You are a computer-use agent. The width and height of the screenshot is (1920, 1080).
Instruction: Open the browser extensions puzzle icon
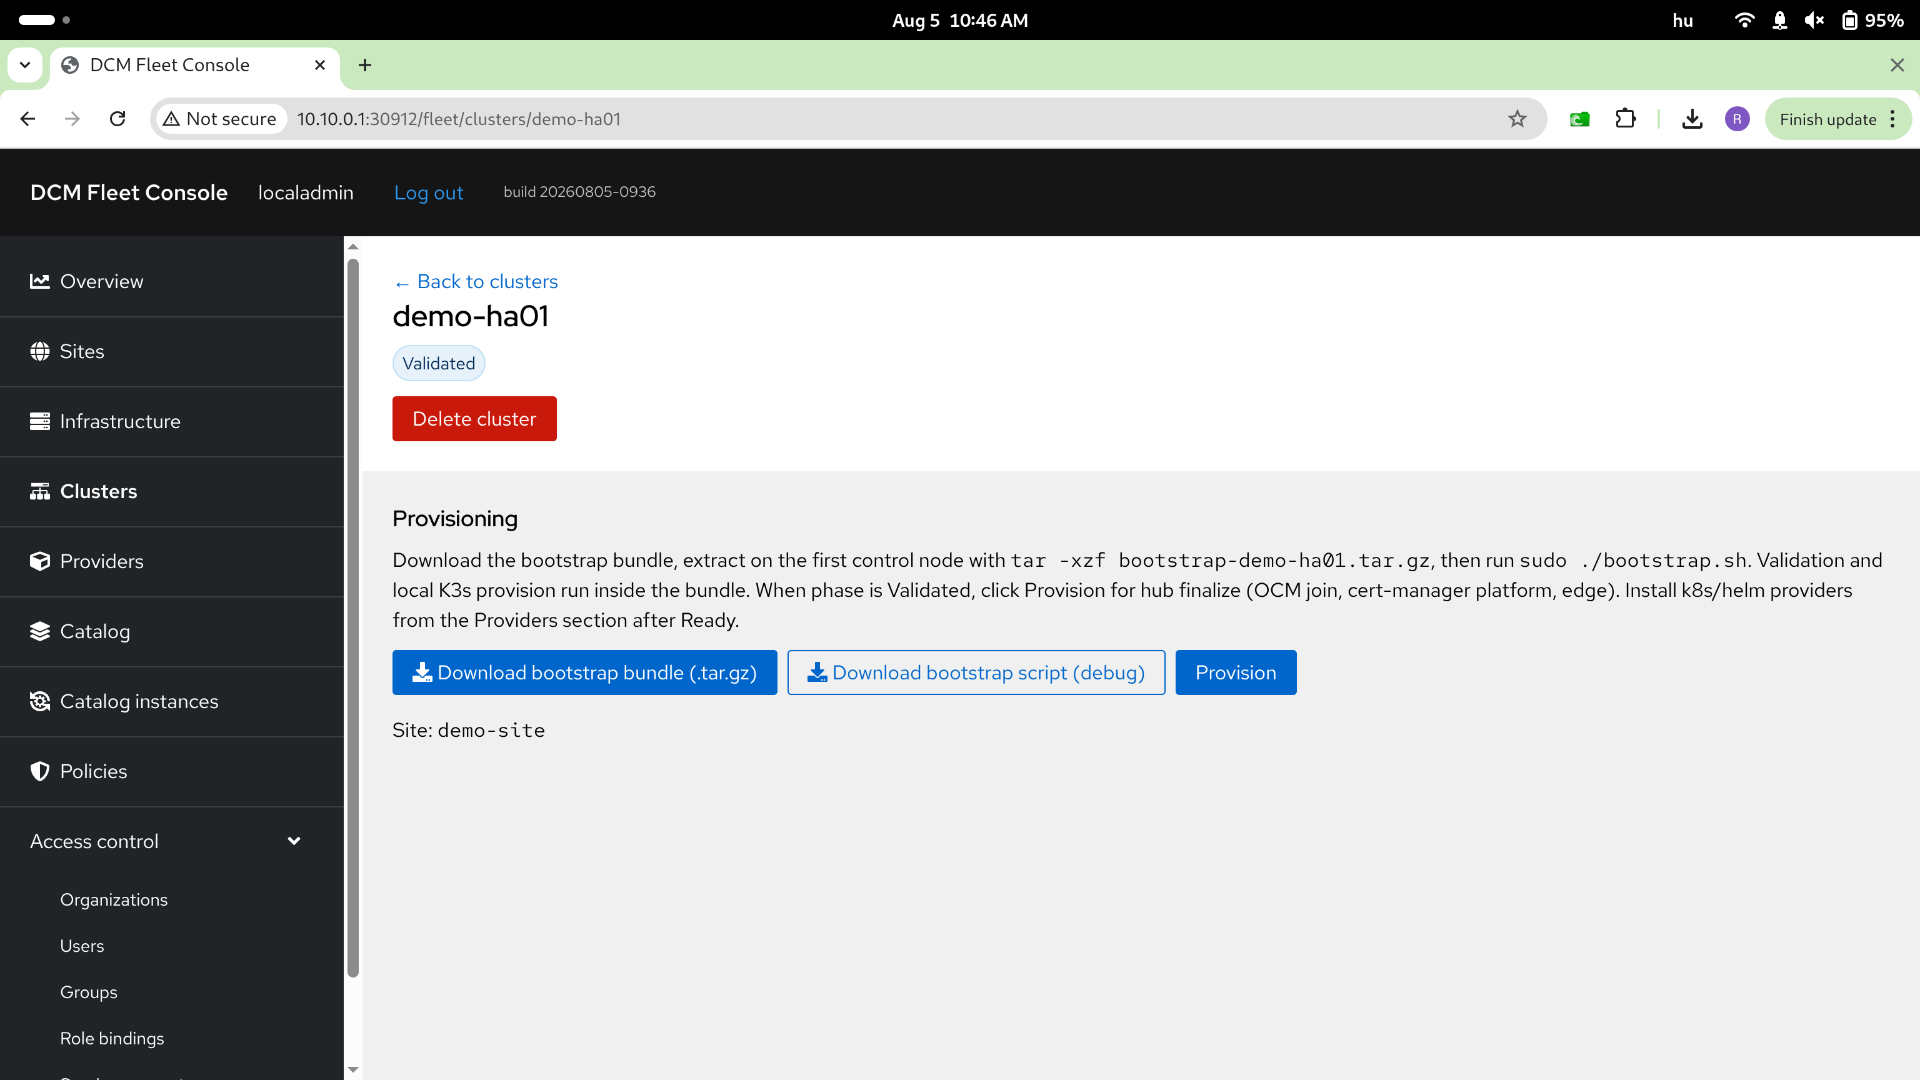click(1626, 119)
